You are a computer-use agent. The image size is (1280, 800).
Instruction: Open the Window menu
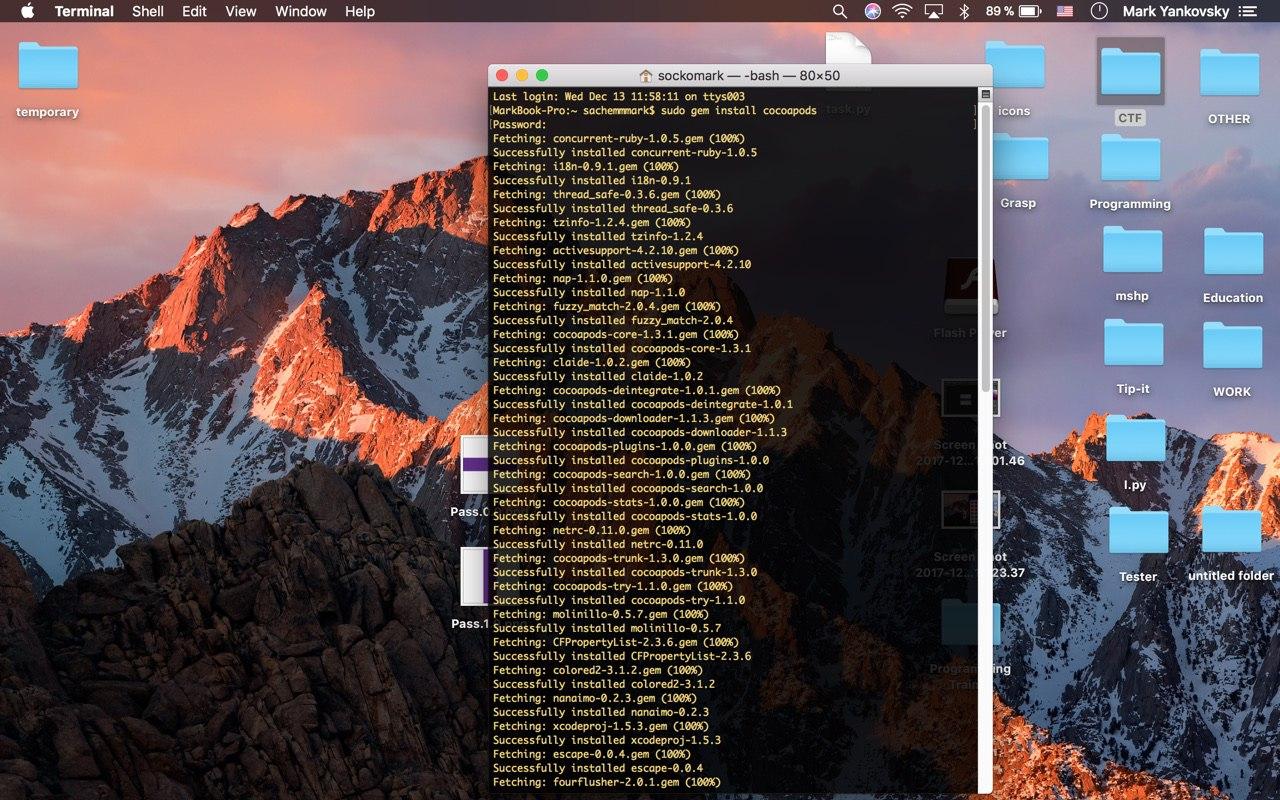(x=300, y=11)
